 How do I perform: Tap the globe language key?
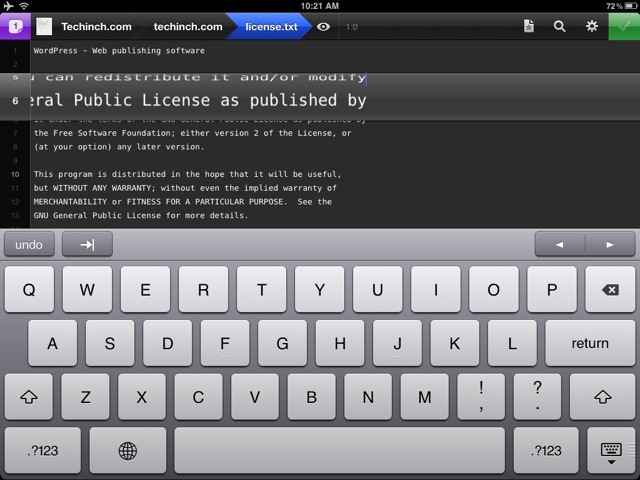[128, 450]
